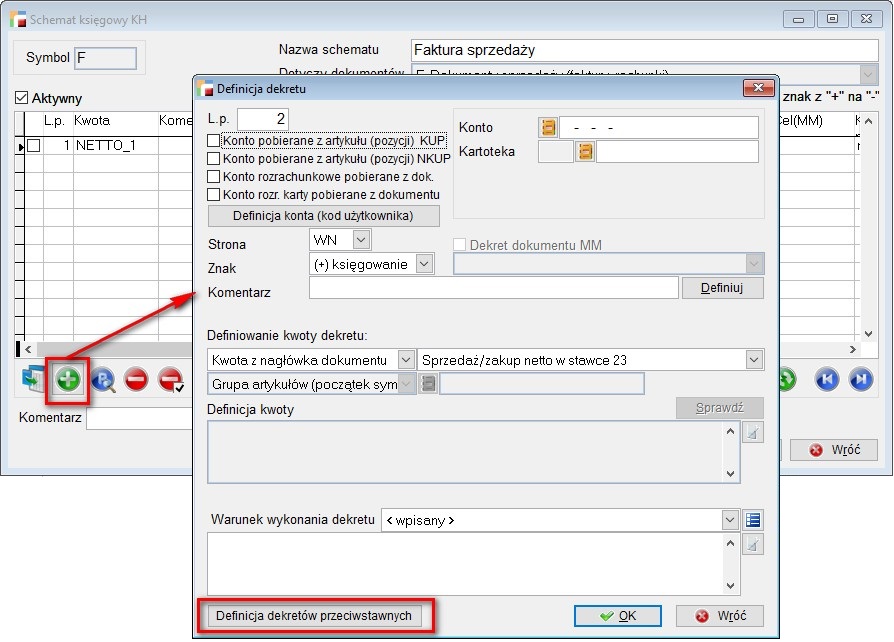Enable 'Konto pobierane z artykułu (pozycji) KUP'
894x642 pixels.
click(213, 141)
